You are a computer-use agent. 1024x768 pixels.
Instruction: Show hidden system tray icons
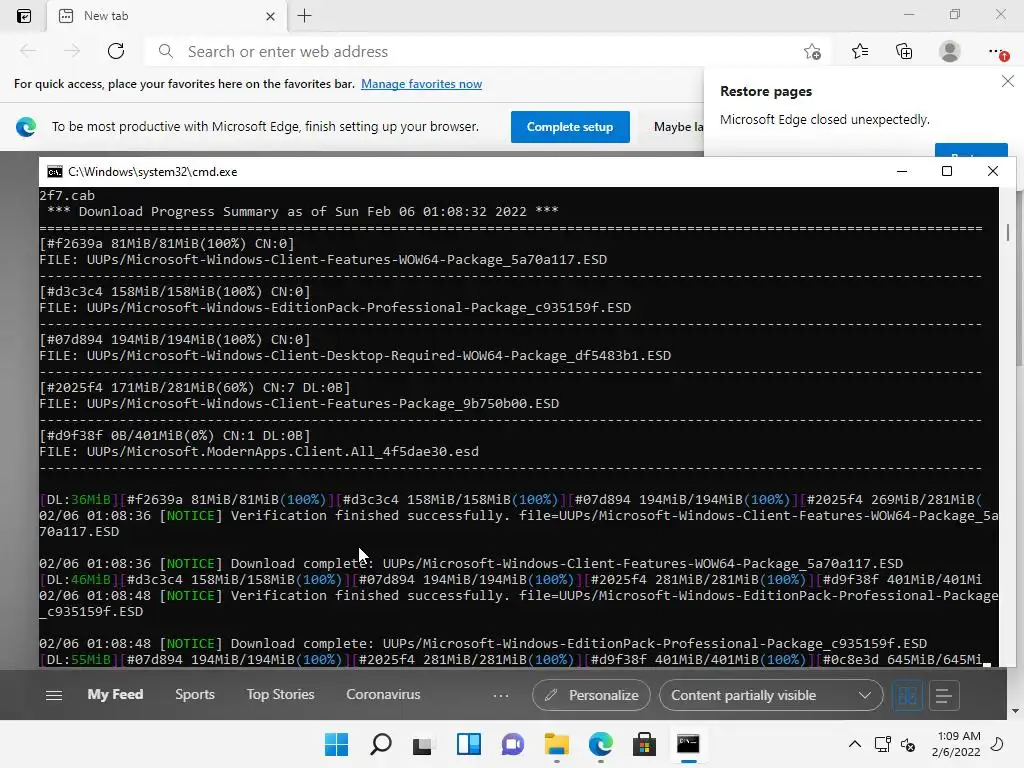pos(854,744)
